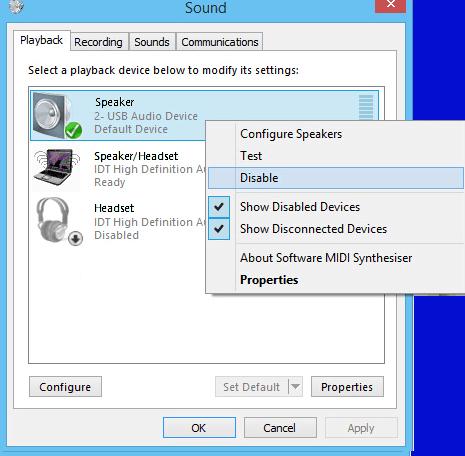This screenshot has width=465, height=456.
Task: Choose Configure Speakers from context menu
Action: coord(336,134)
